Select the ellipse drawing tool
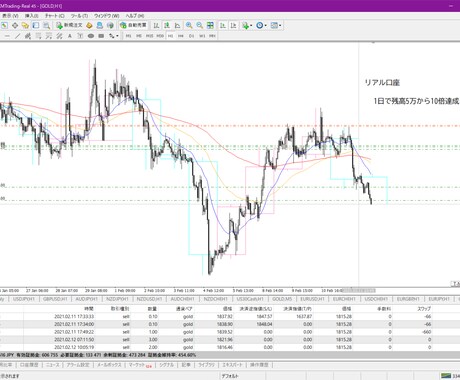 (x=91, y=36)
